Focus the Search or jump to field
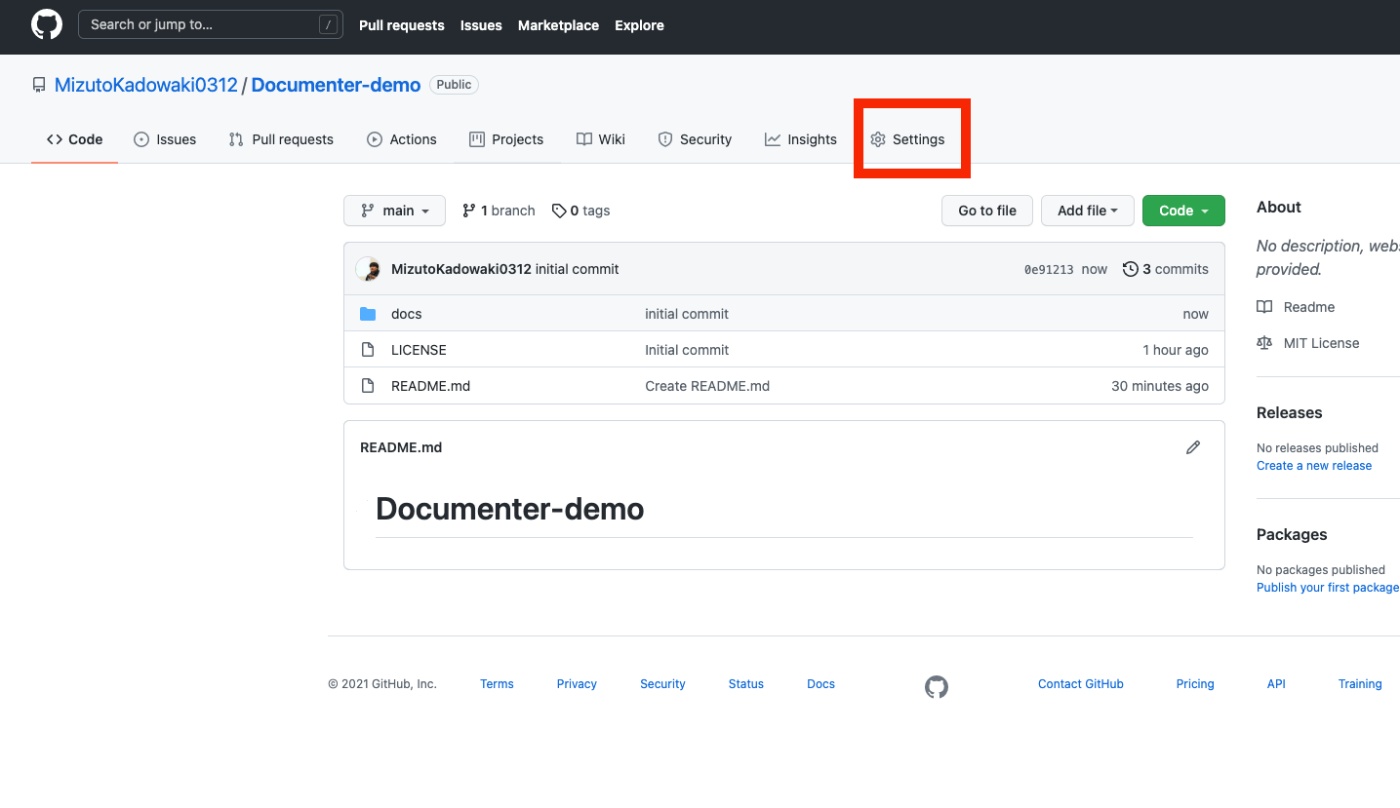This screenshot has width=1400, height=808. [211, 25]
